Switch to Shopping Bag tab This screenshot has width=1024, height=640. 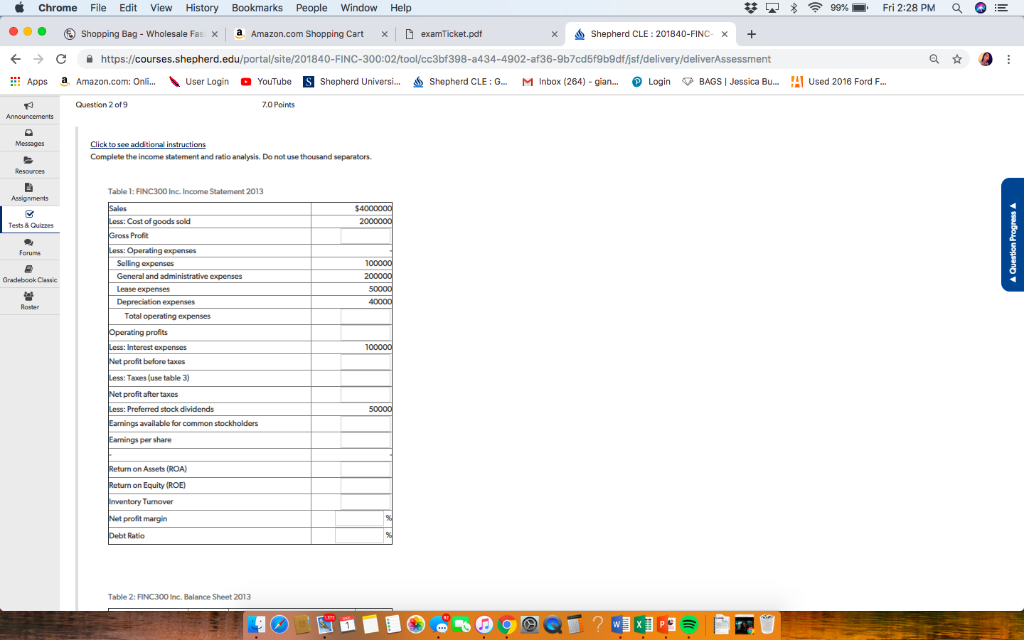click(x=141, y=34)
